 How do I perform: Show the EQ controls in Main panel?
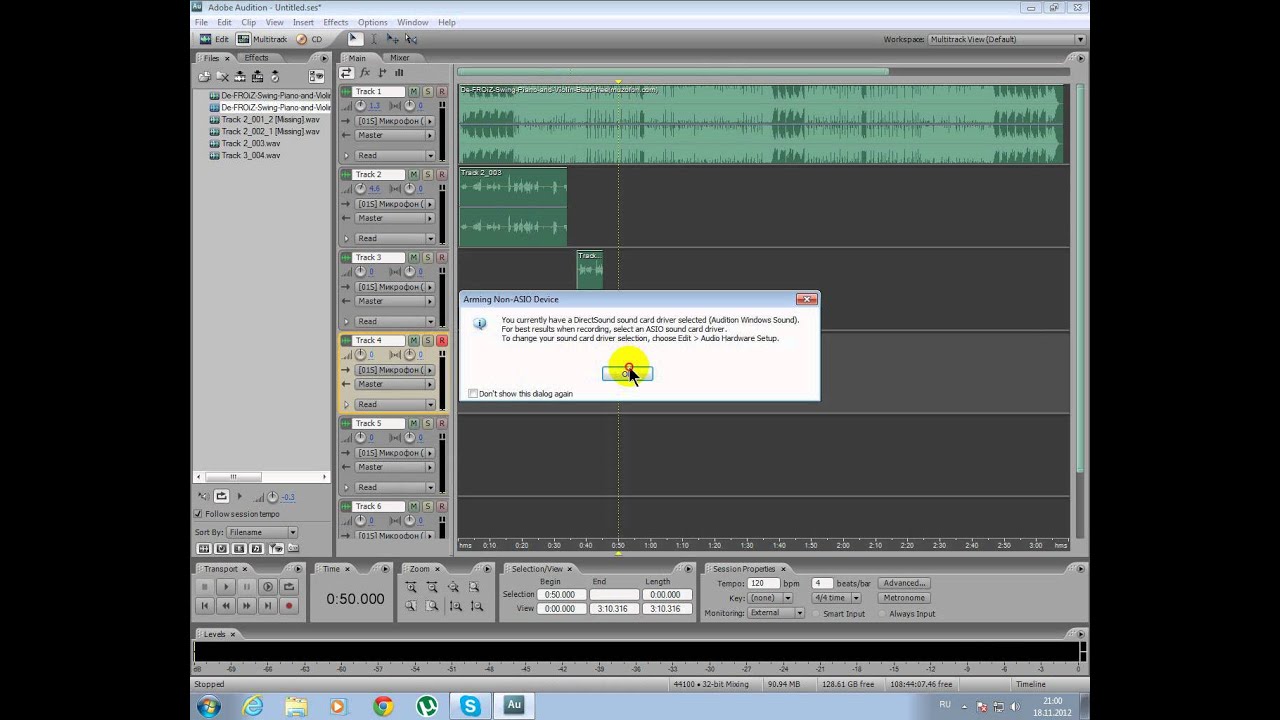[400, 73]
